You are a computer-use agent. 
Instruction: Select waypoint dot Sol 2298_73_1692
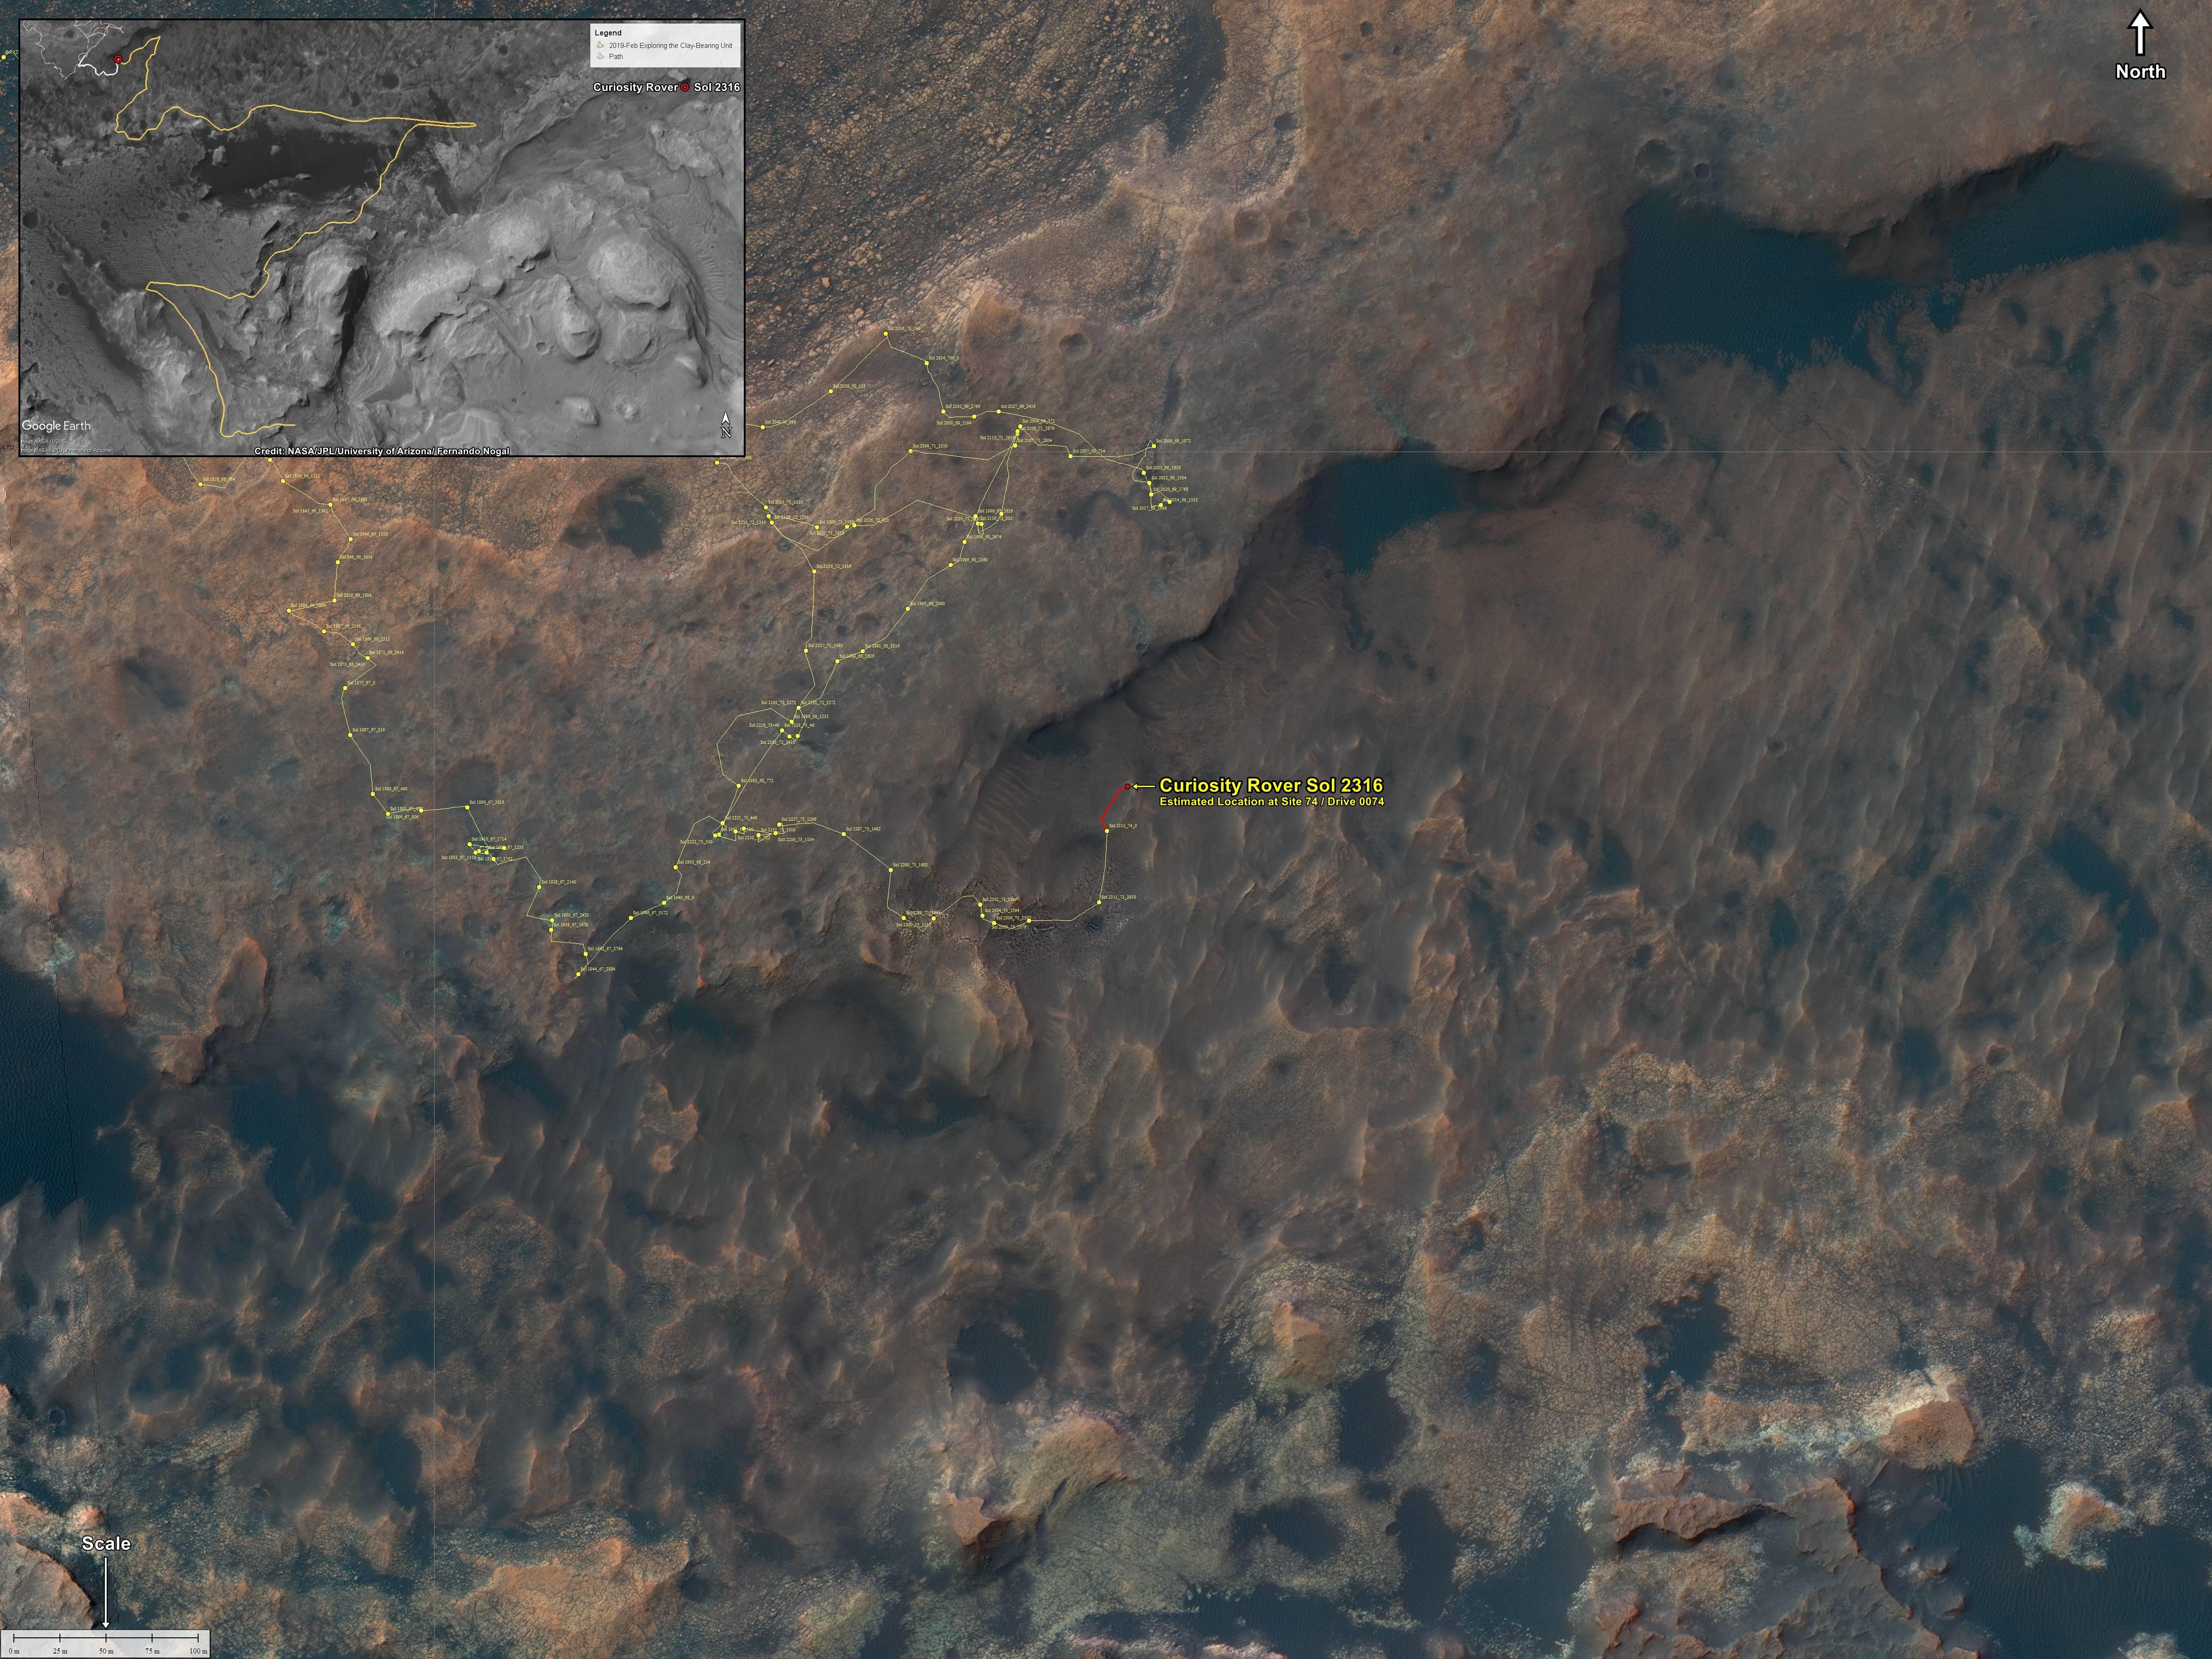890,869
